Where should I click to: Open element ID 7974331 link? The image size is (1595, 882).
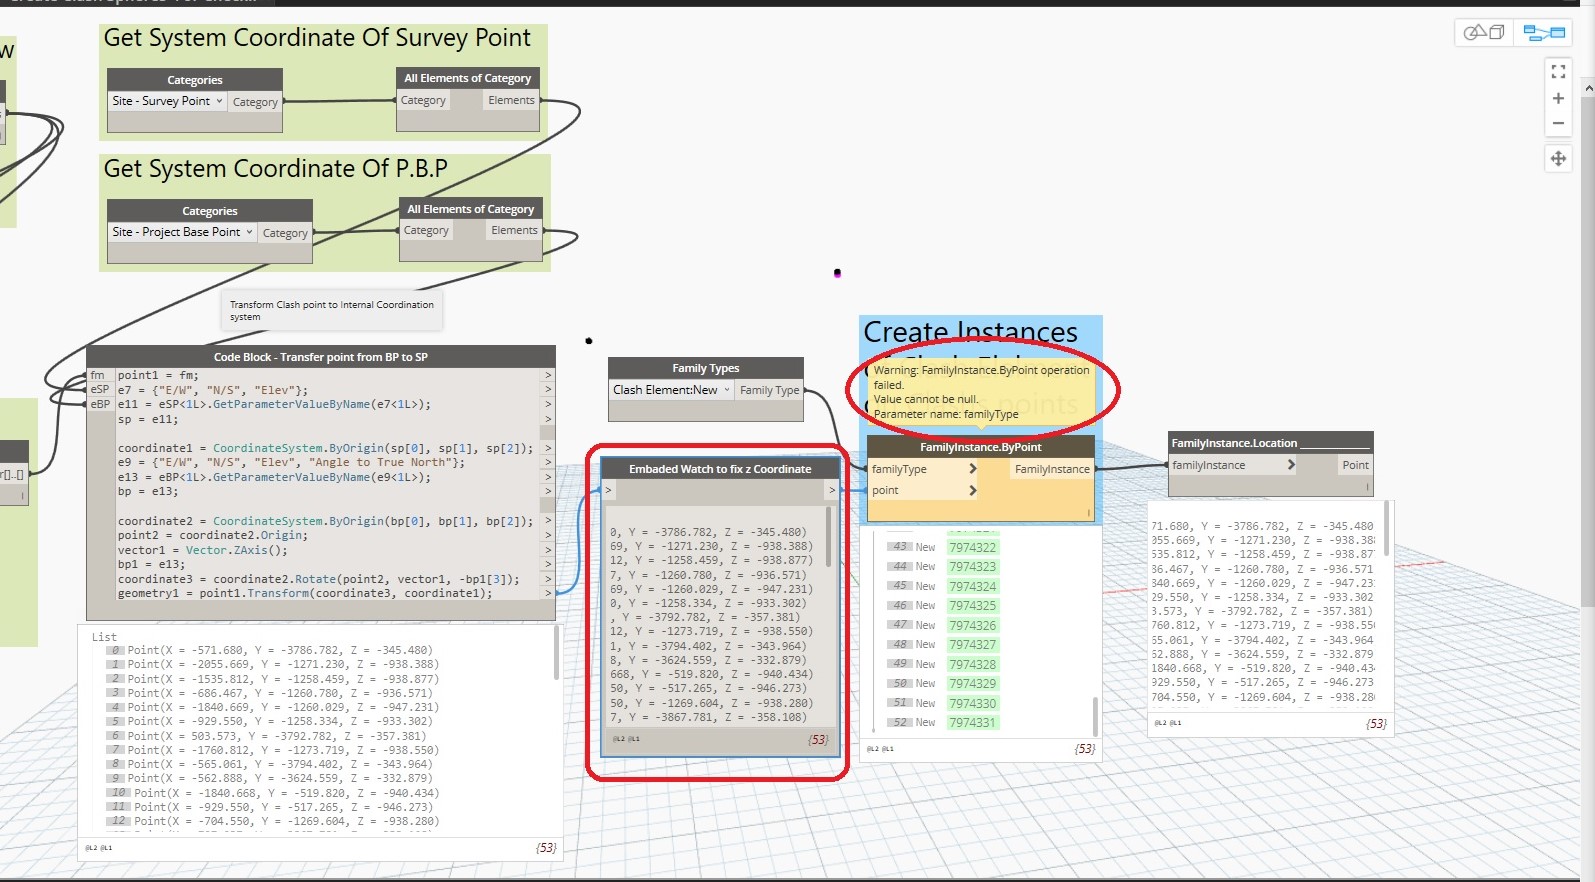pyautogui.click(x=972, y=722)
